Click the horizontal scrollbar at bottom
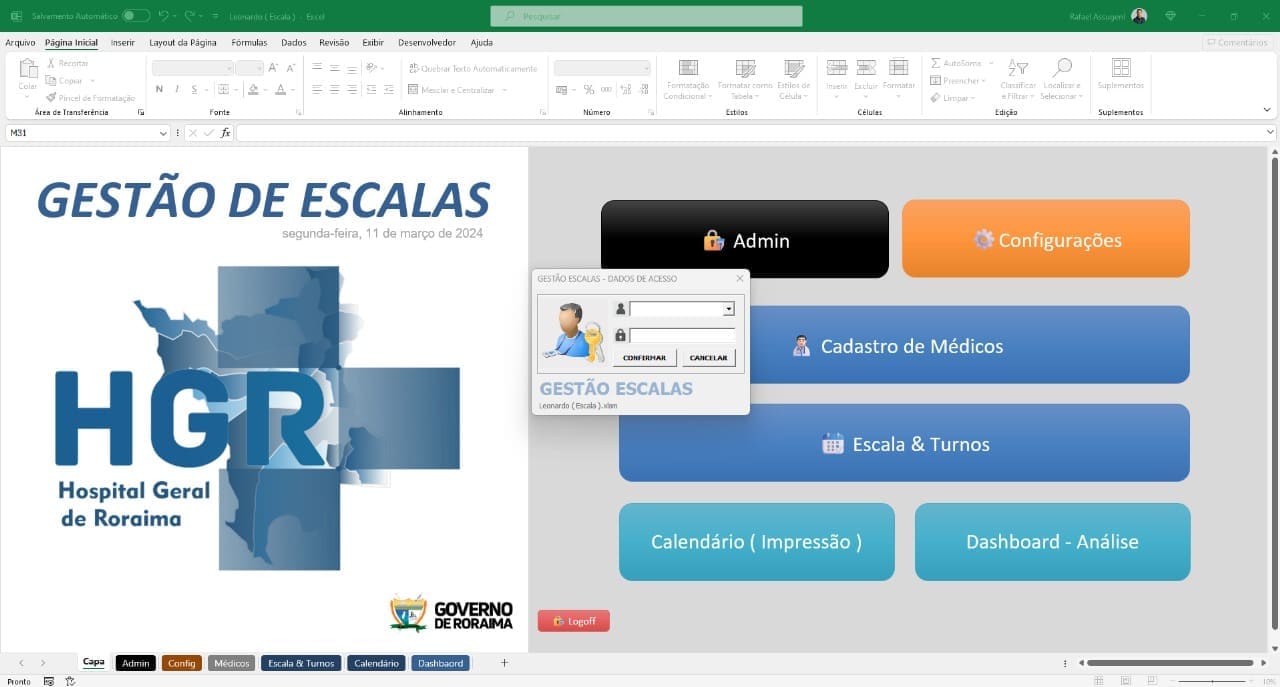The height and width of the screenshot is (687, 1280). [1169, 662]
